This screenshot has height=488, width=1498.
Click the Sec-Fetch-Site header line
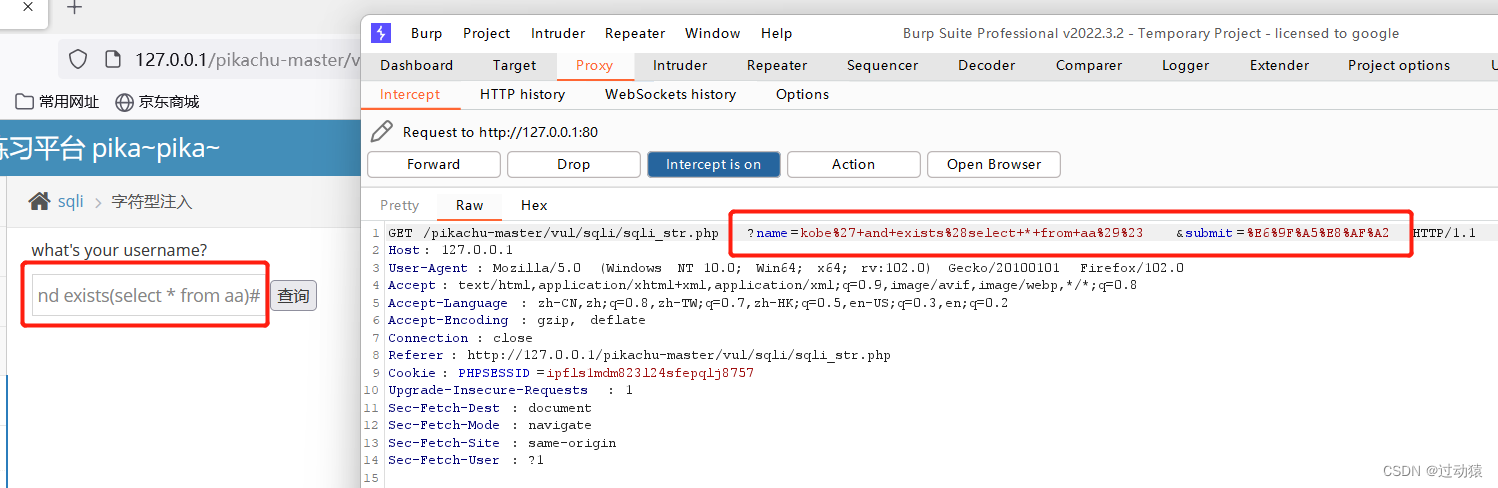(502, 443)
